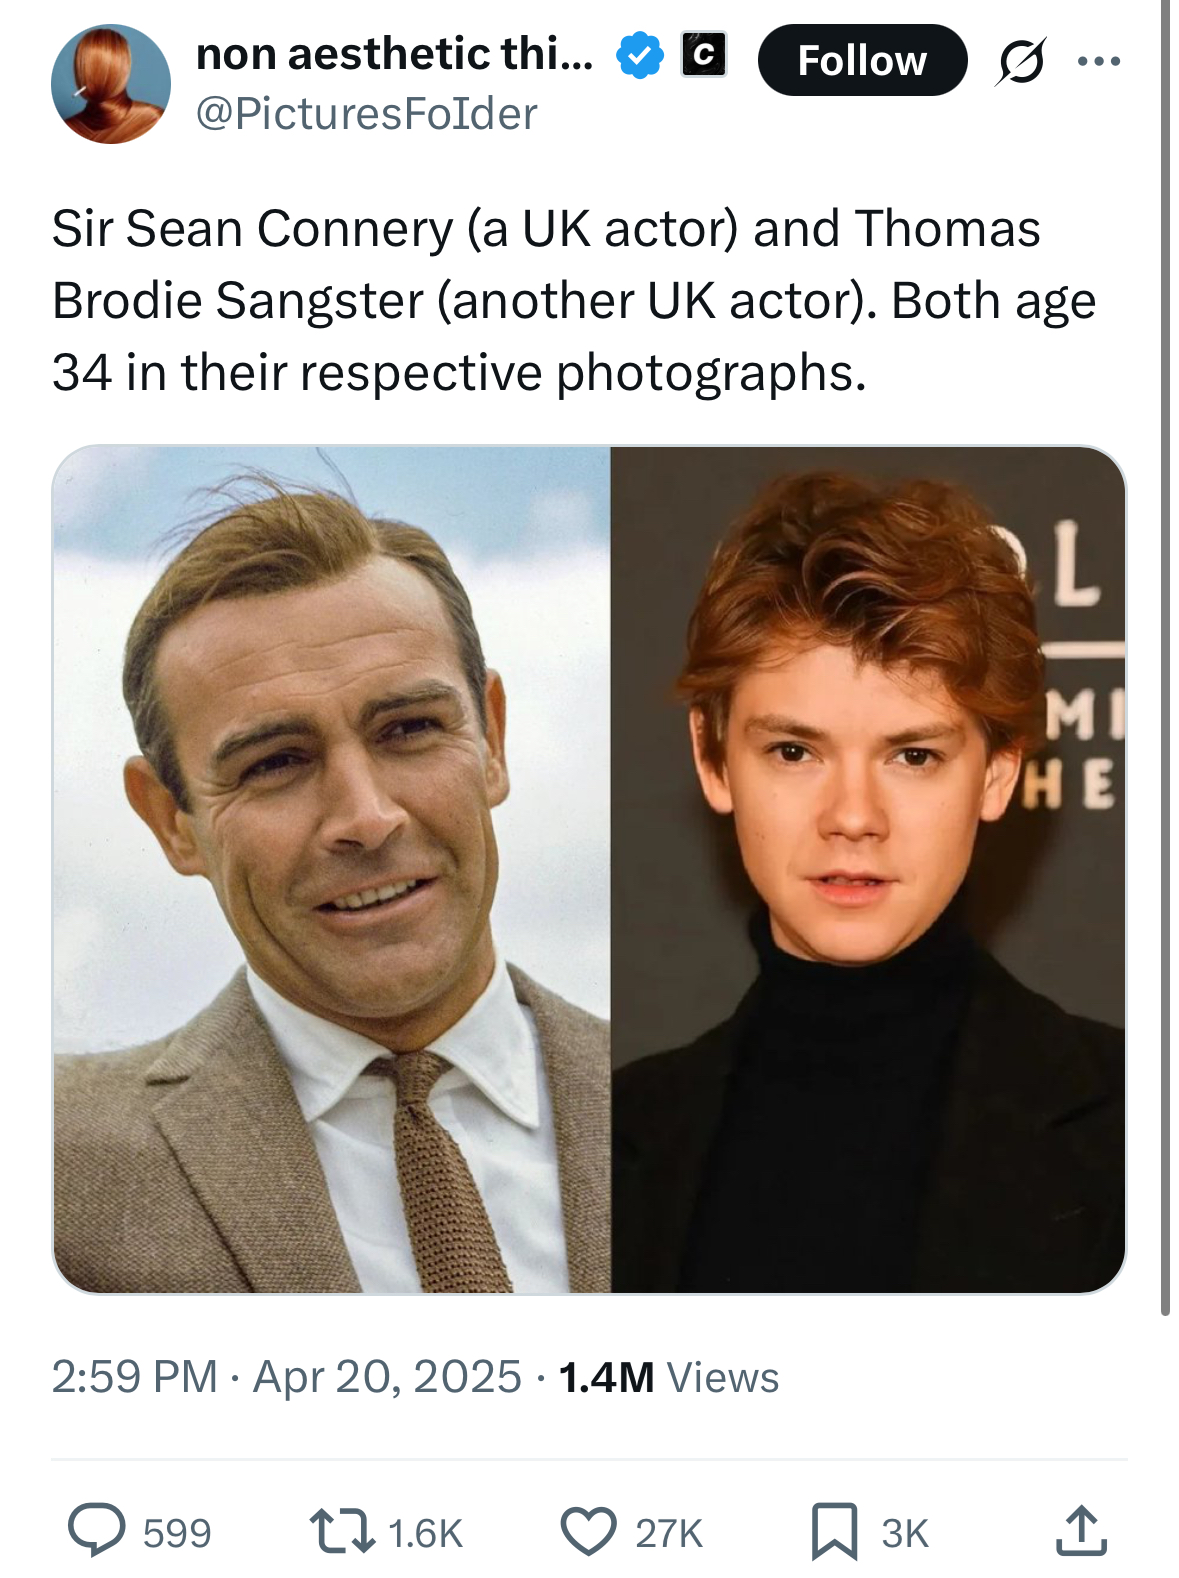1179x1578 pixels.
Task: Click the "non aesthetic thi..." display name
Action: 394,54
